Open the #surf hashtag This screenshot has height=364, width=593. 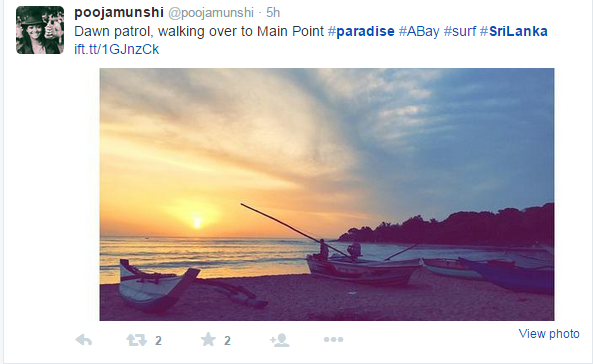point(459,31)
